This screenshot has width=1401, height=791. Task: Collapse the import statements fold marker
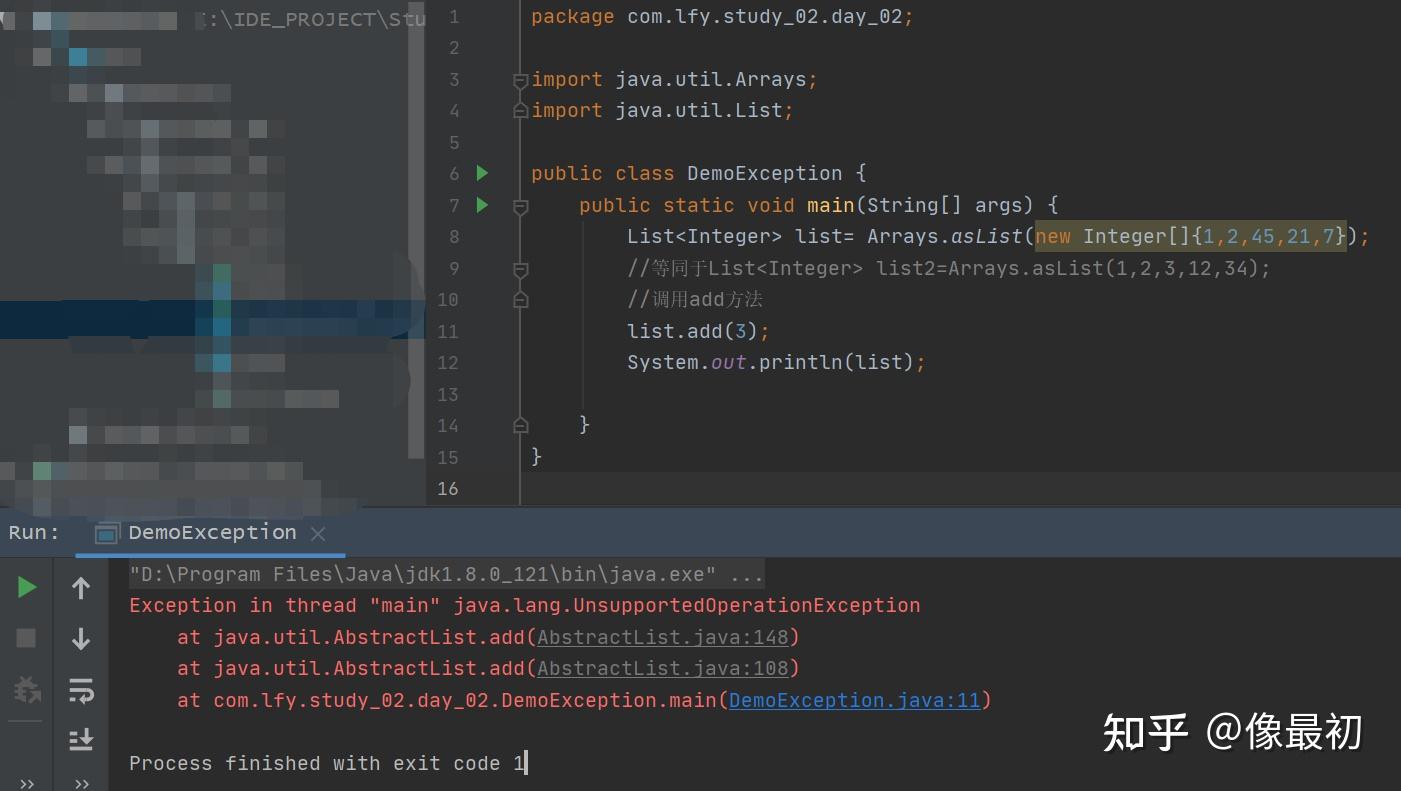(519, 79)
